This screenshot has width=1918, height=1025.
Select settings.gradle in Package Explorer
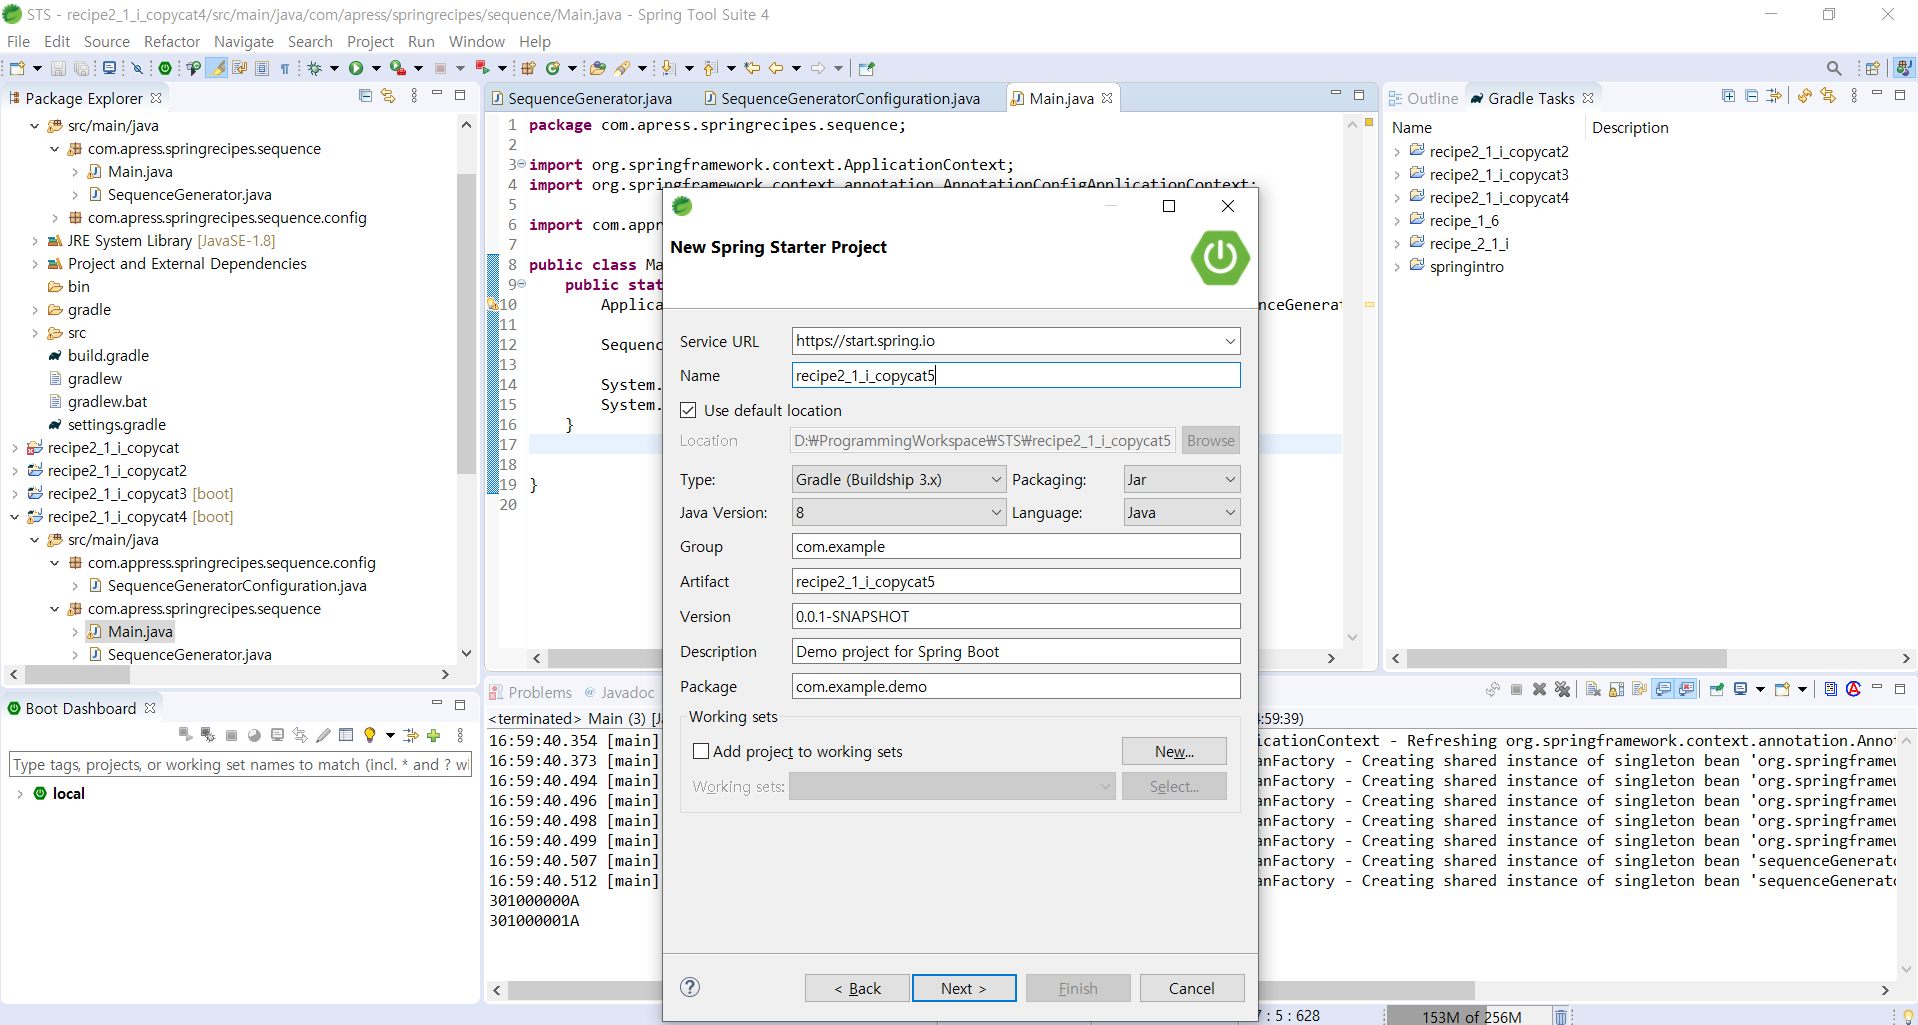(x=116, y=425)
